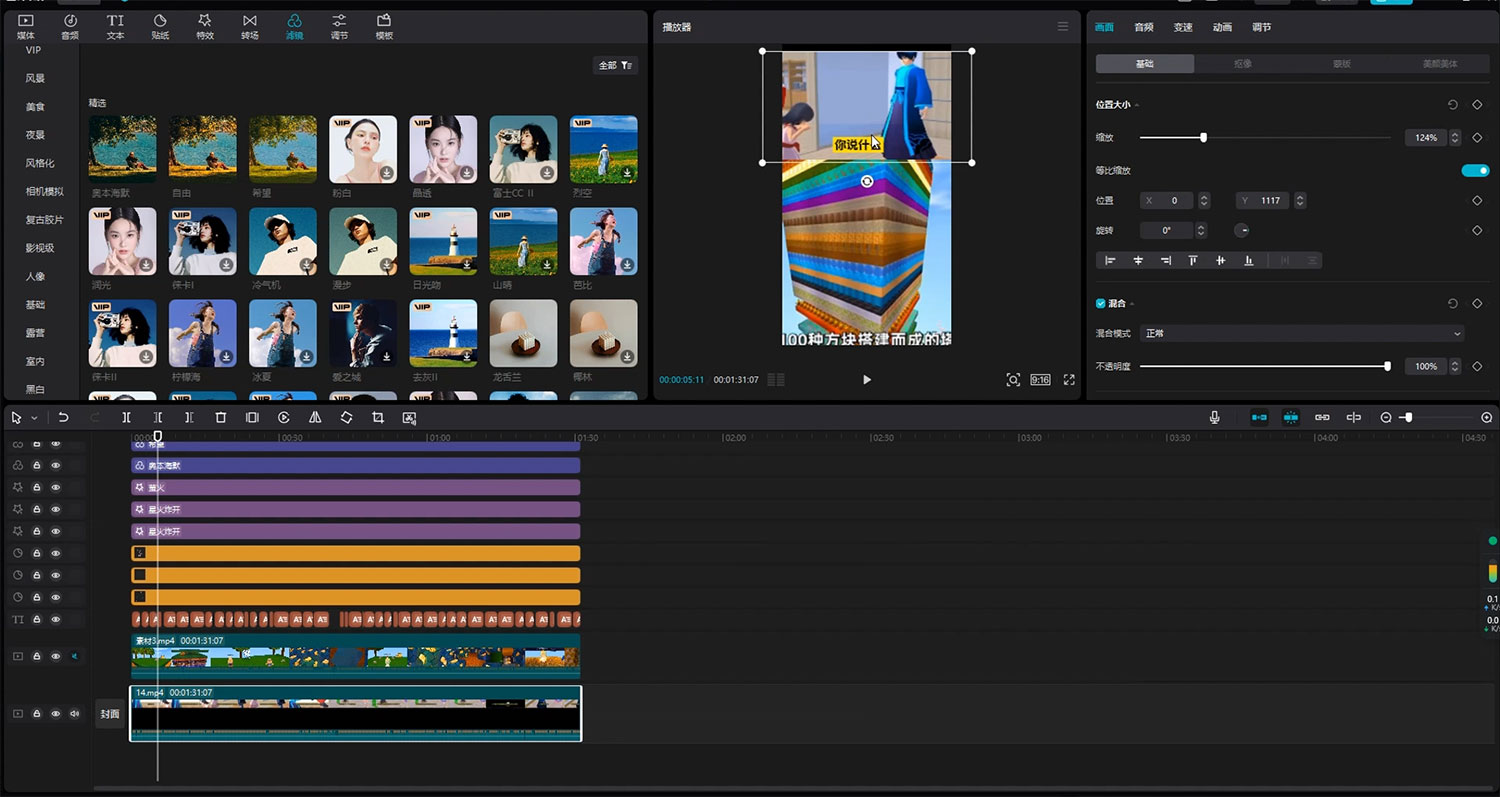This screenshot has width=1500, height=797.
Task: Uncheck the 混合 blend checkbox
Action: 1101,303
